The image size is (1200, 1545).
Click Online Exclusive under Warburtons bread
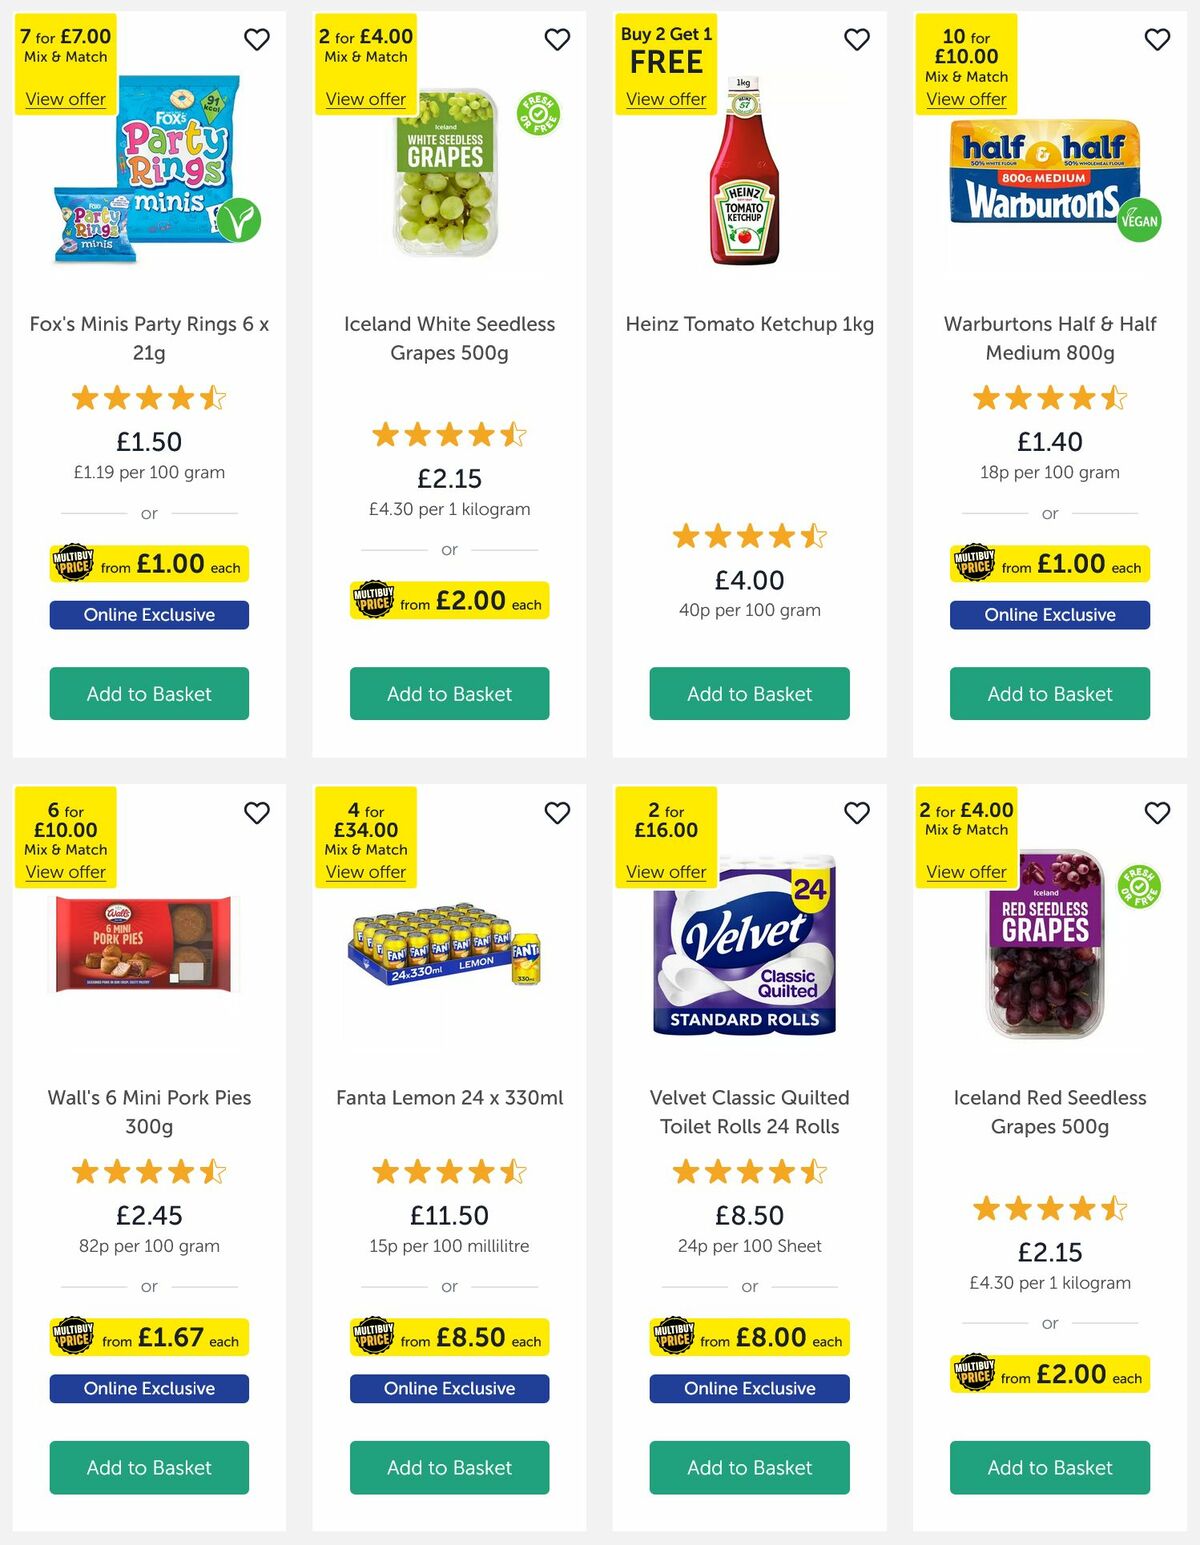click(x=1049, y=614)
